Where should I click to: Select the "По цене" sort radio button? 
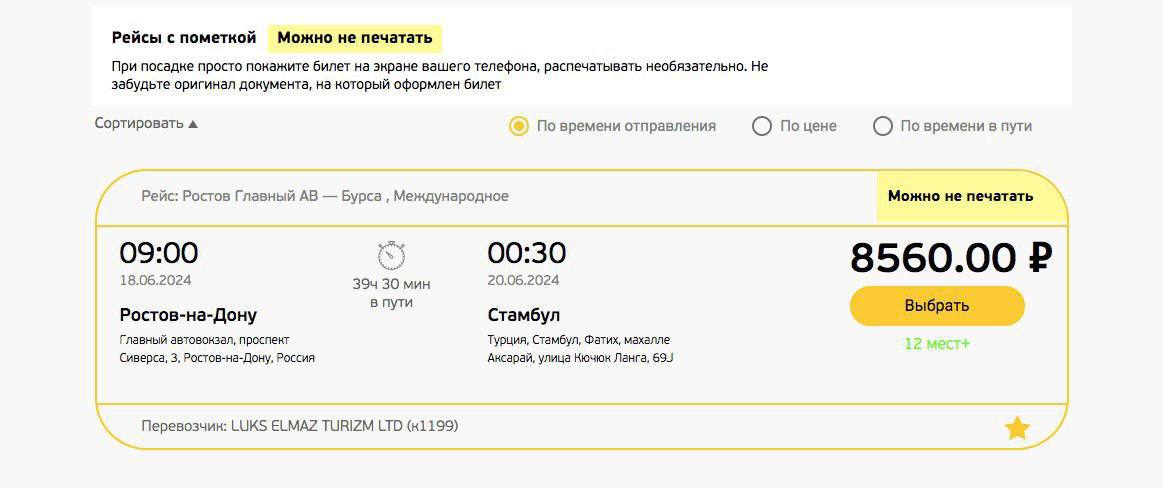pyautogui.click(x=762, y=126)
